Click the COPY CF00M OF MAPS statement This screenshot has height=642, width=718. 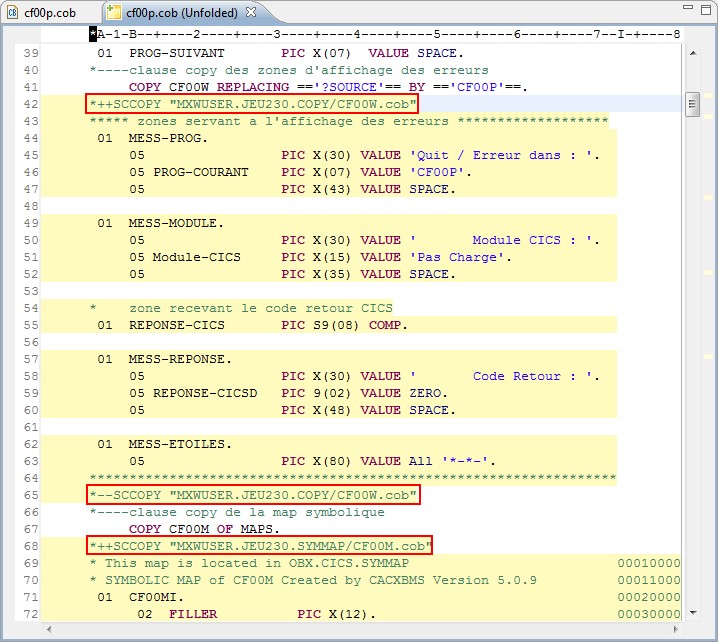pyautogui.click(x=204, y=528)
